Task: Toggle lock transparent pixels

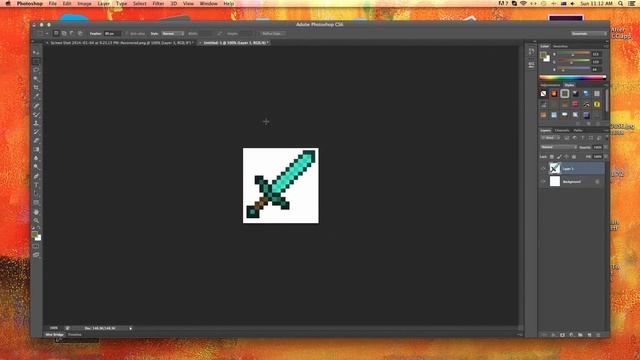Action: coord(552,157)
